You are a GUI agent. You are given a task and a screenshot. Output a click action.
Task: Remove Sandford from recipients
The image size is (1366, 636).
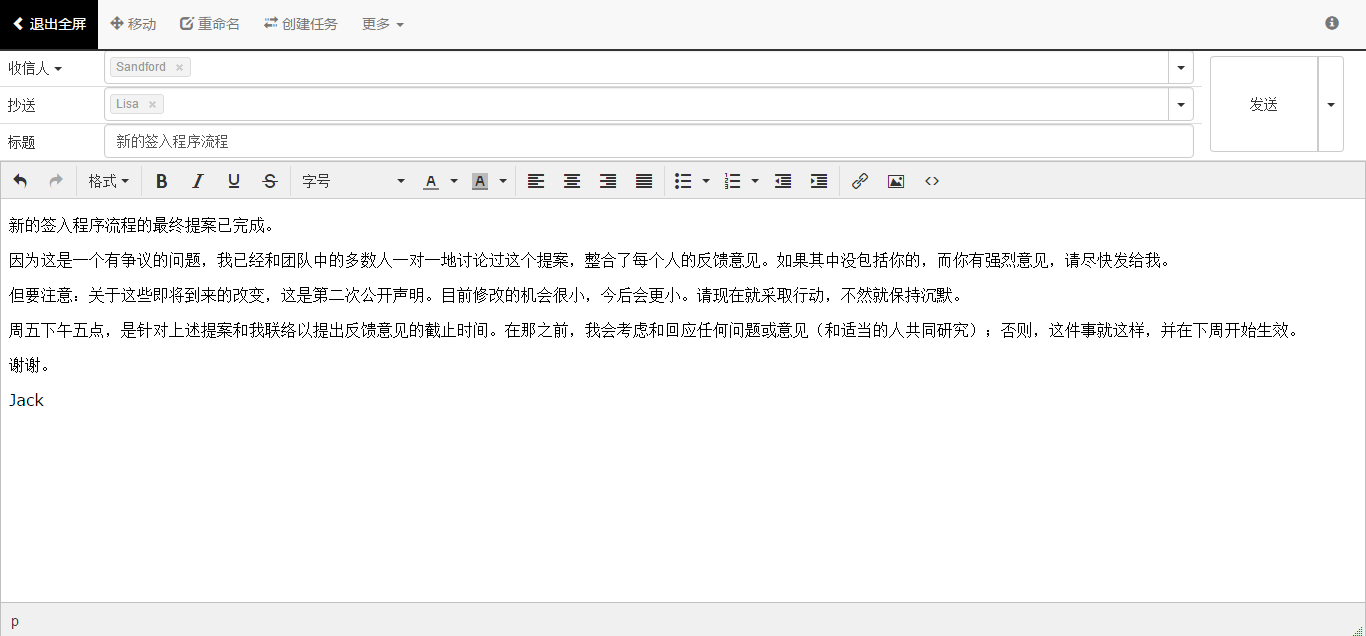(x=179, y=67)
